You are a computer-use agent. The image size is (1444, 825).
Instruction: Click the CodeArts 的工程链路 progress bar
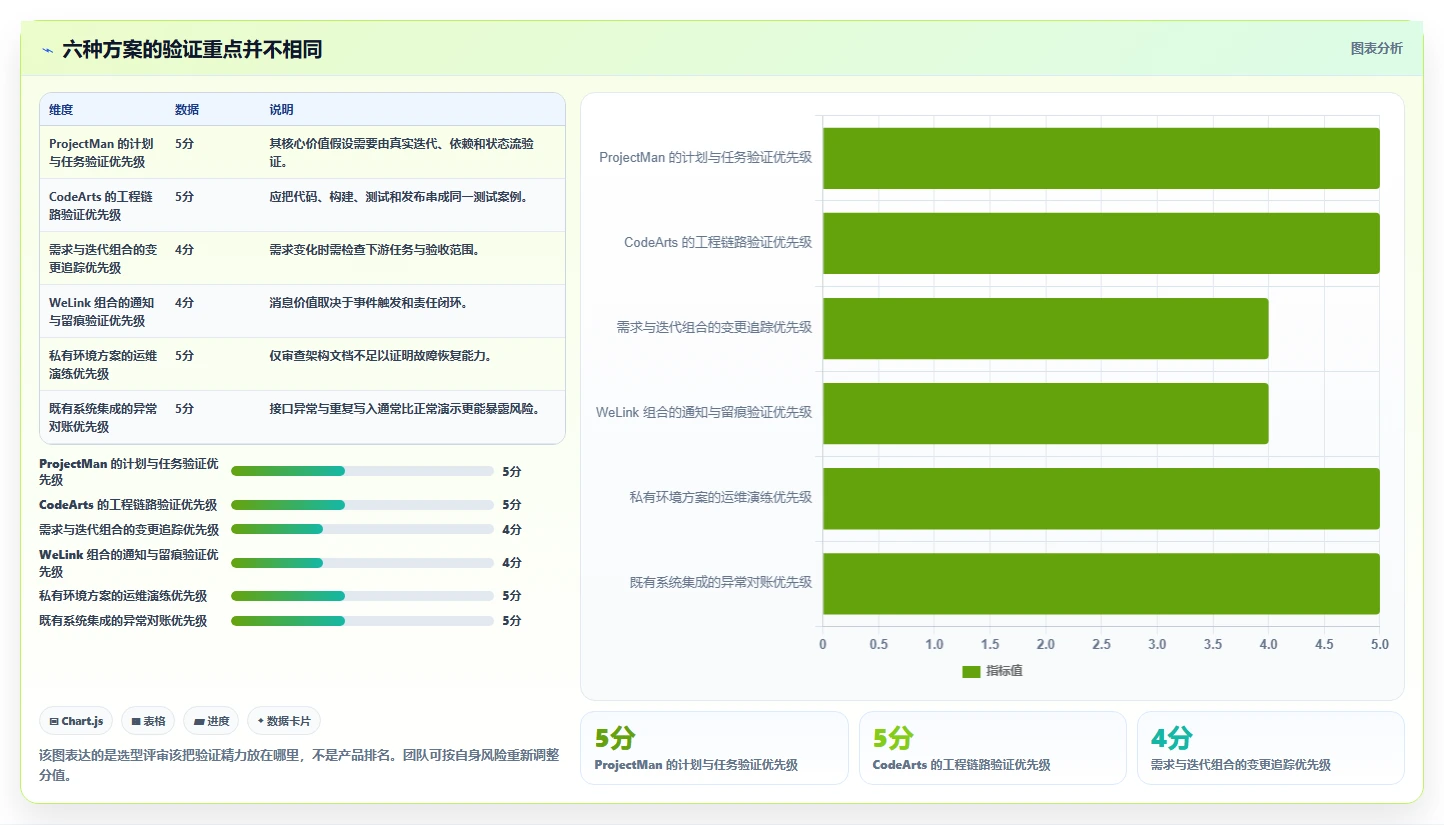point(362,505)
